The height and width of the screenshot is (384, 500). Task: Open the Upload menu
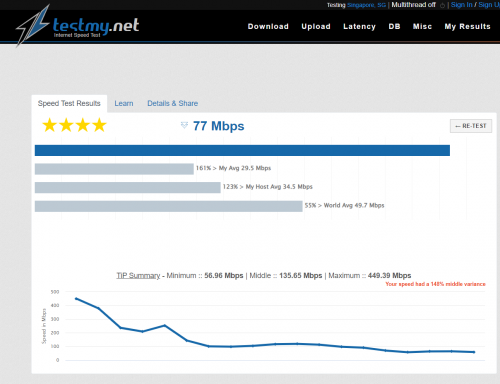pos(316,26)
